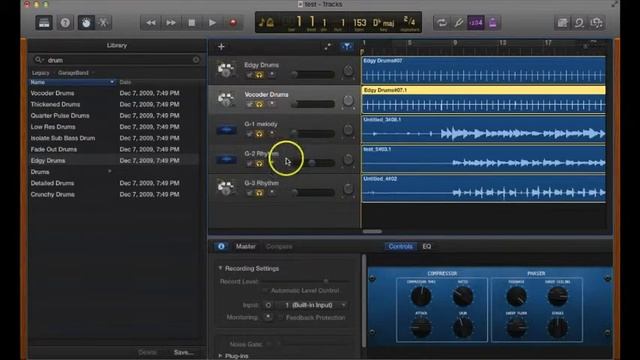
Task: Switch to the Master tab
Action: point(246,246)
